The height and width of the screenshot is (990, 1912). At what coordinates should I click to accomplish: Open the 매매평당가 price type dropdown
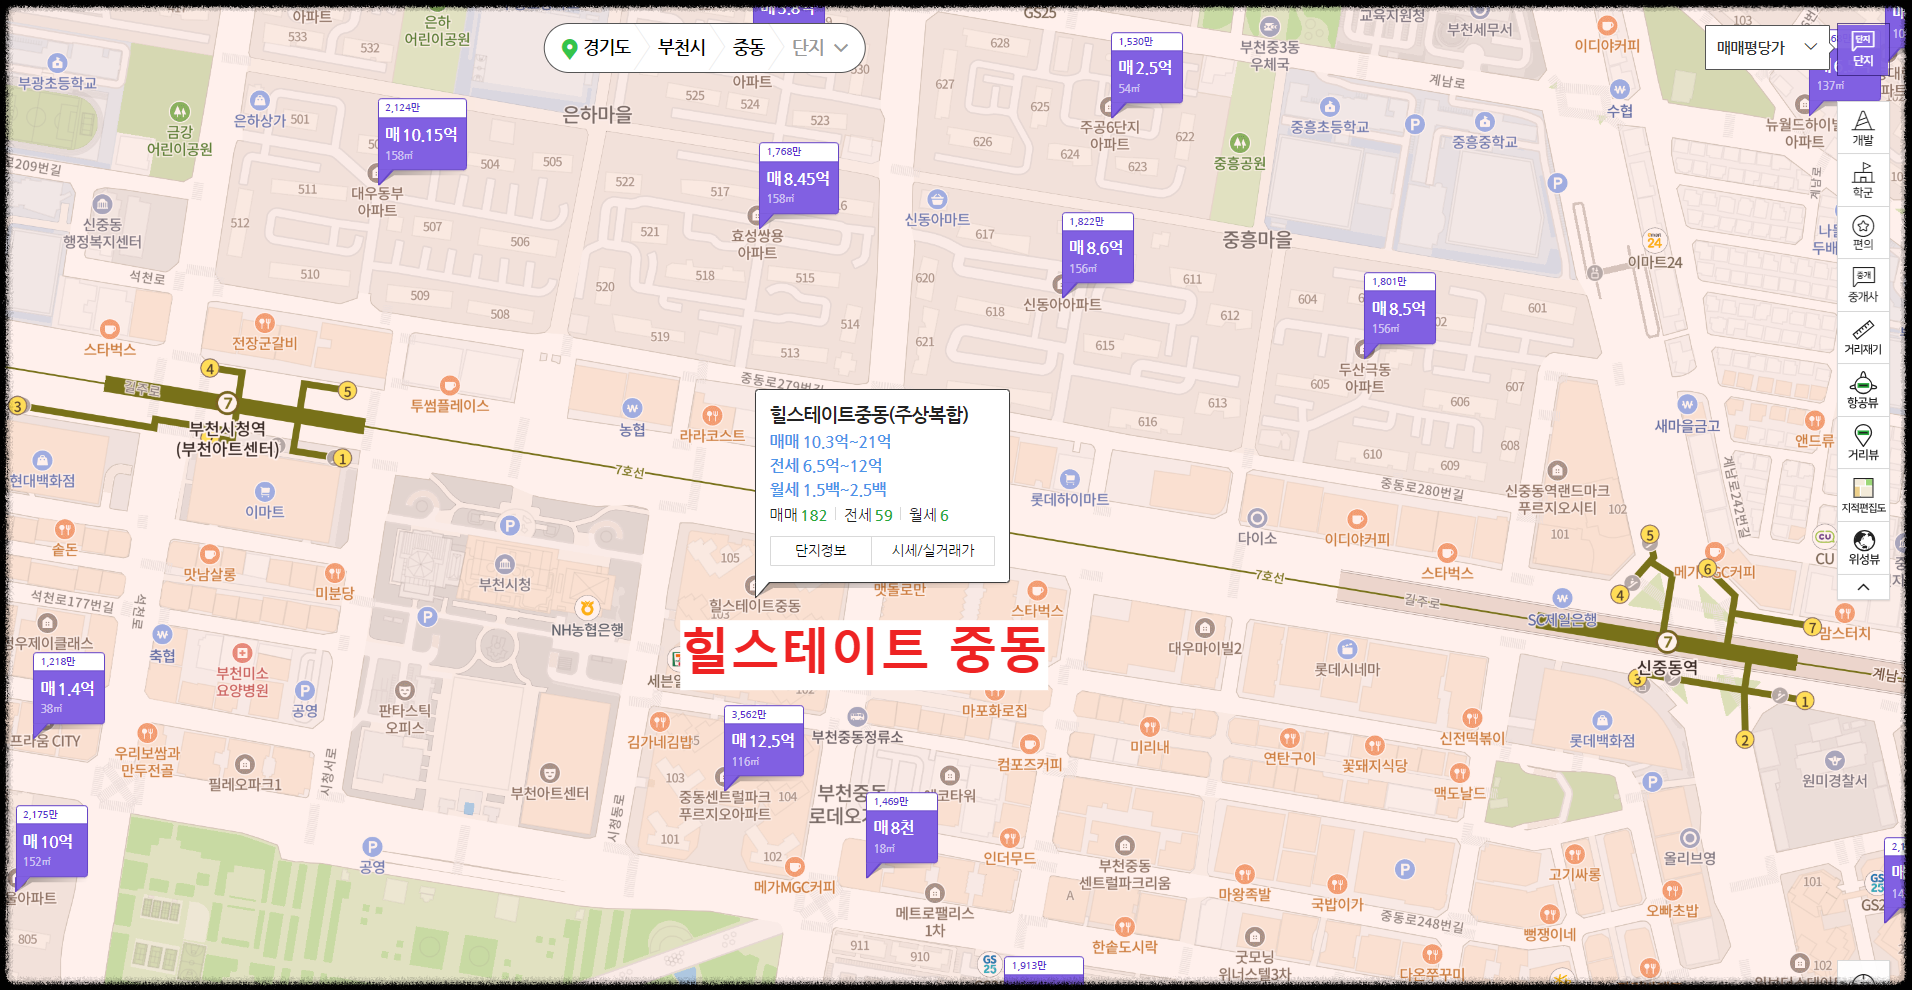click(x=1767, y=47)
